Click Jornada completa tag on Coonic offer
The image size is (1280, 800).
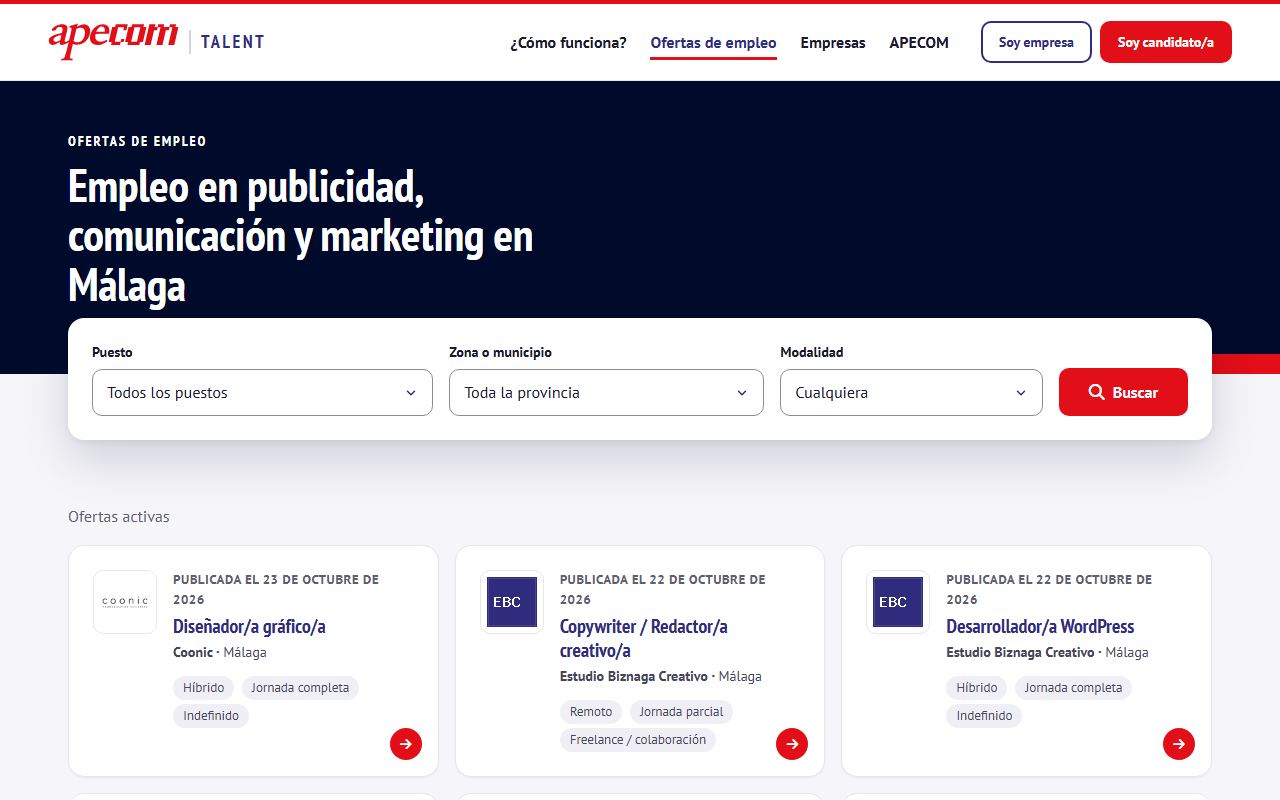(x=300, y=688)
